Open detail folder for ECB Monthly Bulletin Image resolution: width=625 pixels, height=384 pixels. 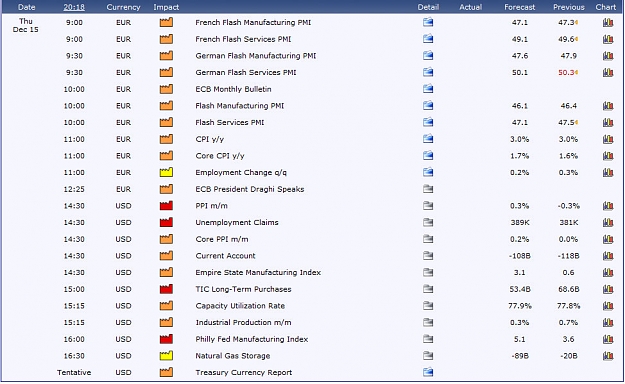pyautogui.click(x=428, y=89)
